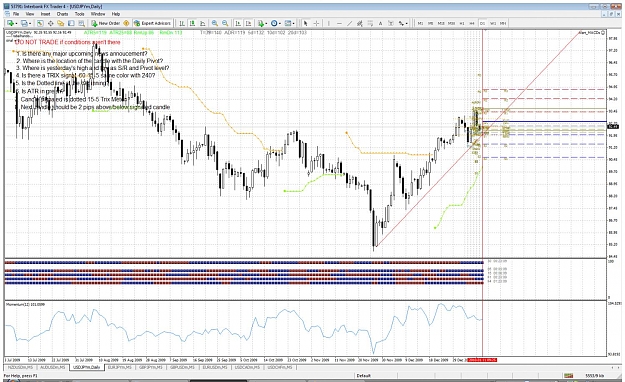Viewport: 625px width, 382px height.
Task: Show the Market Watch panel
Action: pyautogui.click(x=40, y=23)
